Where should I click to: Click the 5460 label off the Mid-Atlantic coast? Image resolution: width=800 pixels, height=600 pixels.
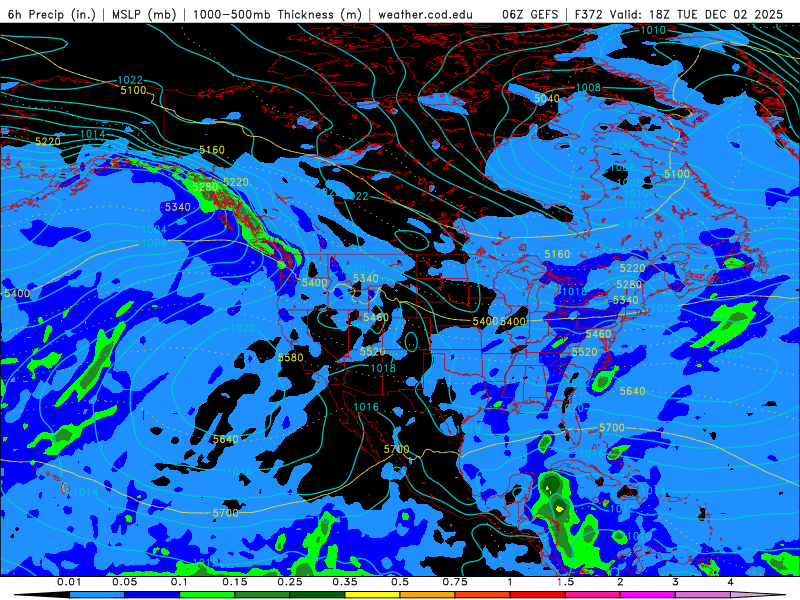tap(598, 334)
